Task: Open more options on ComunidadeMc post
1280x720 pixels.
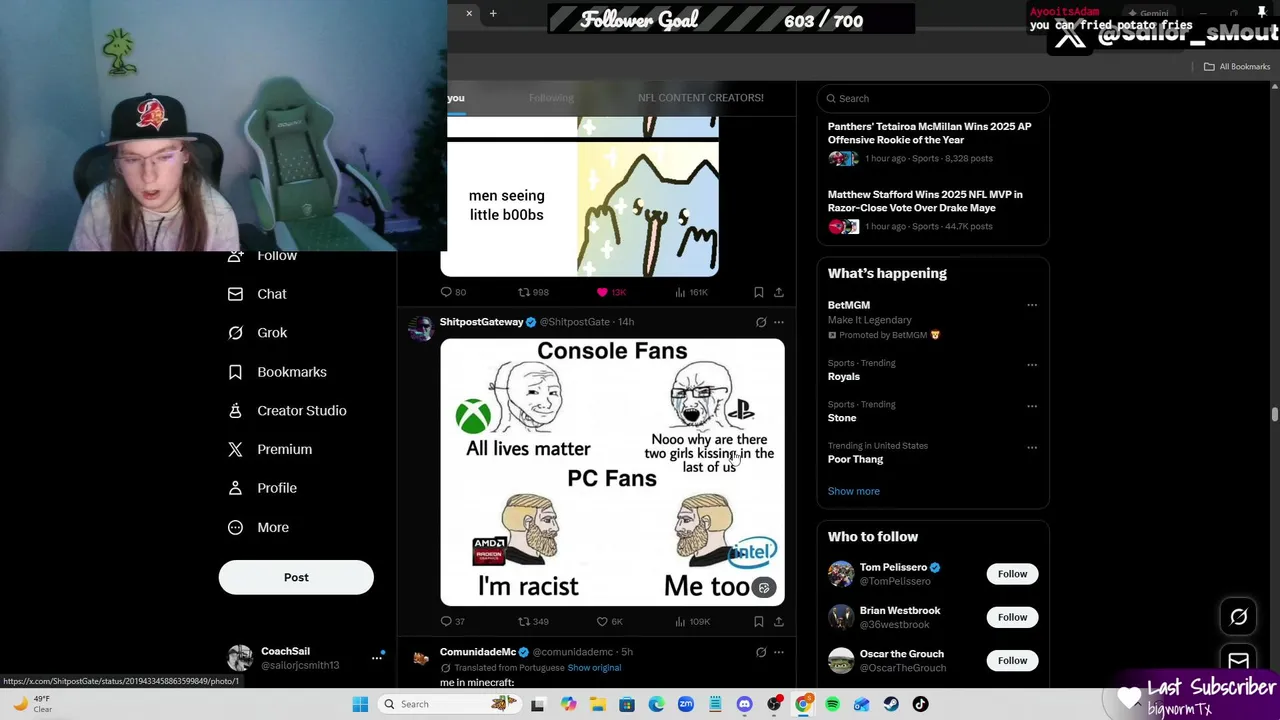Action: point(779,652)
